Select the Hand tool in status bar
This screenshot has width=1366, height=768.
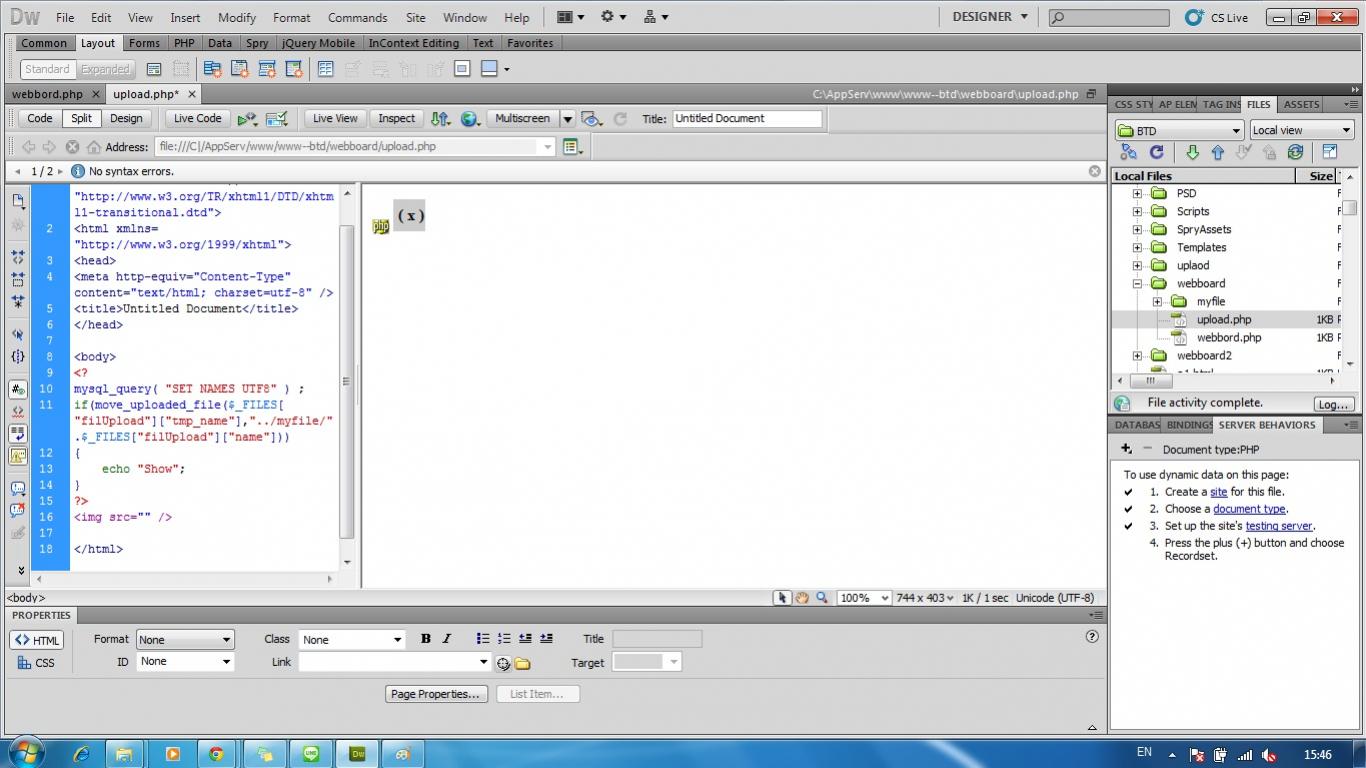(802, 598)
